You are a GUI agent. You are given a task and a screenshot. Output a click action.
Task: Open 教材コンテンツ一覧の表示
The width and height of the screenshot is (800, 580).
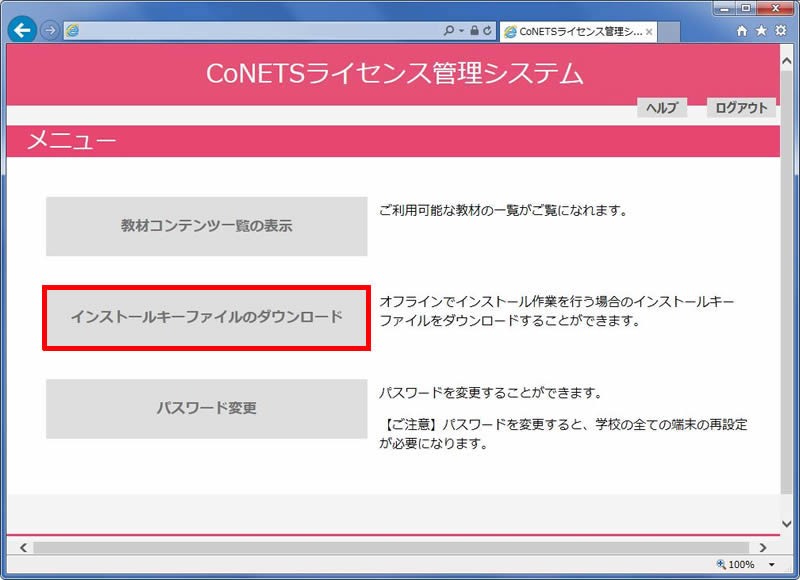(207, 226)
